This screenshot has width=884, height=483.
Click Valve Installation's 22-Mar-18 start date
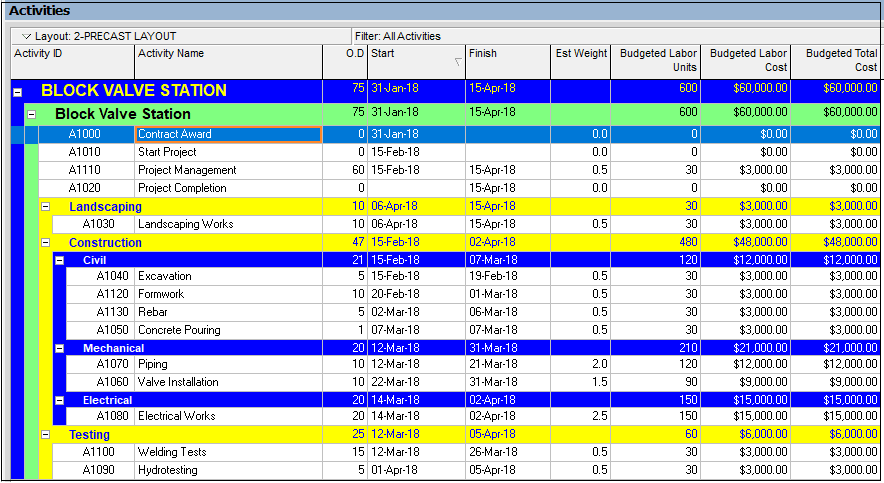coord(417,382)
